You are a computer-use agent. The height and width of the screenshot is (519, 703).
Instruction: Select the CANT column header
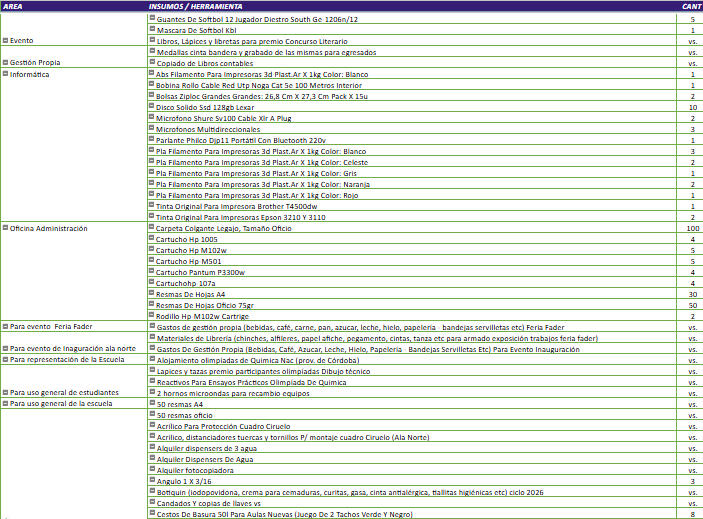click(691, 6)
